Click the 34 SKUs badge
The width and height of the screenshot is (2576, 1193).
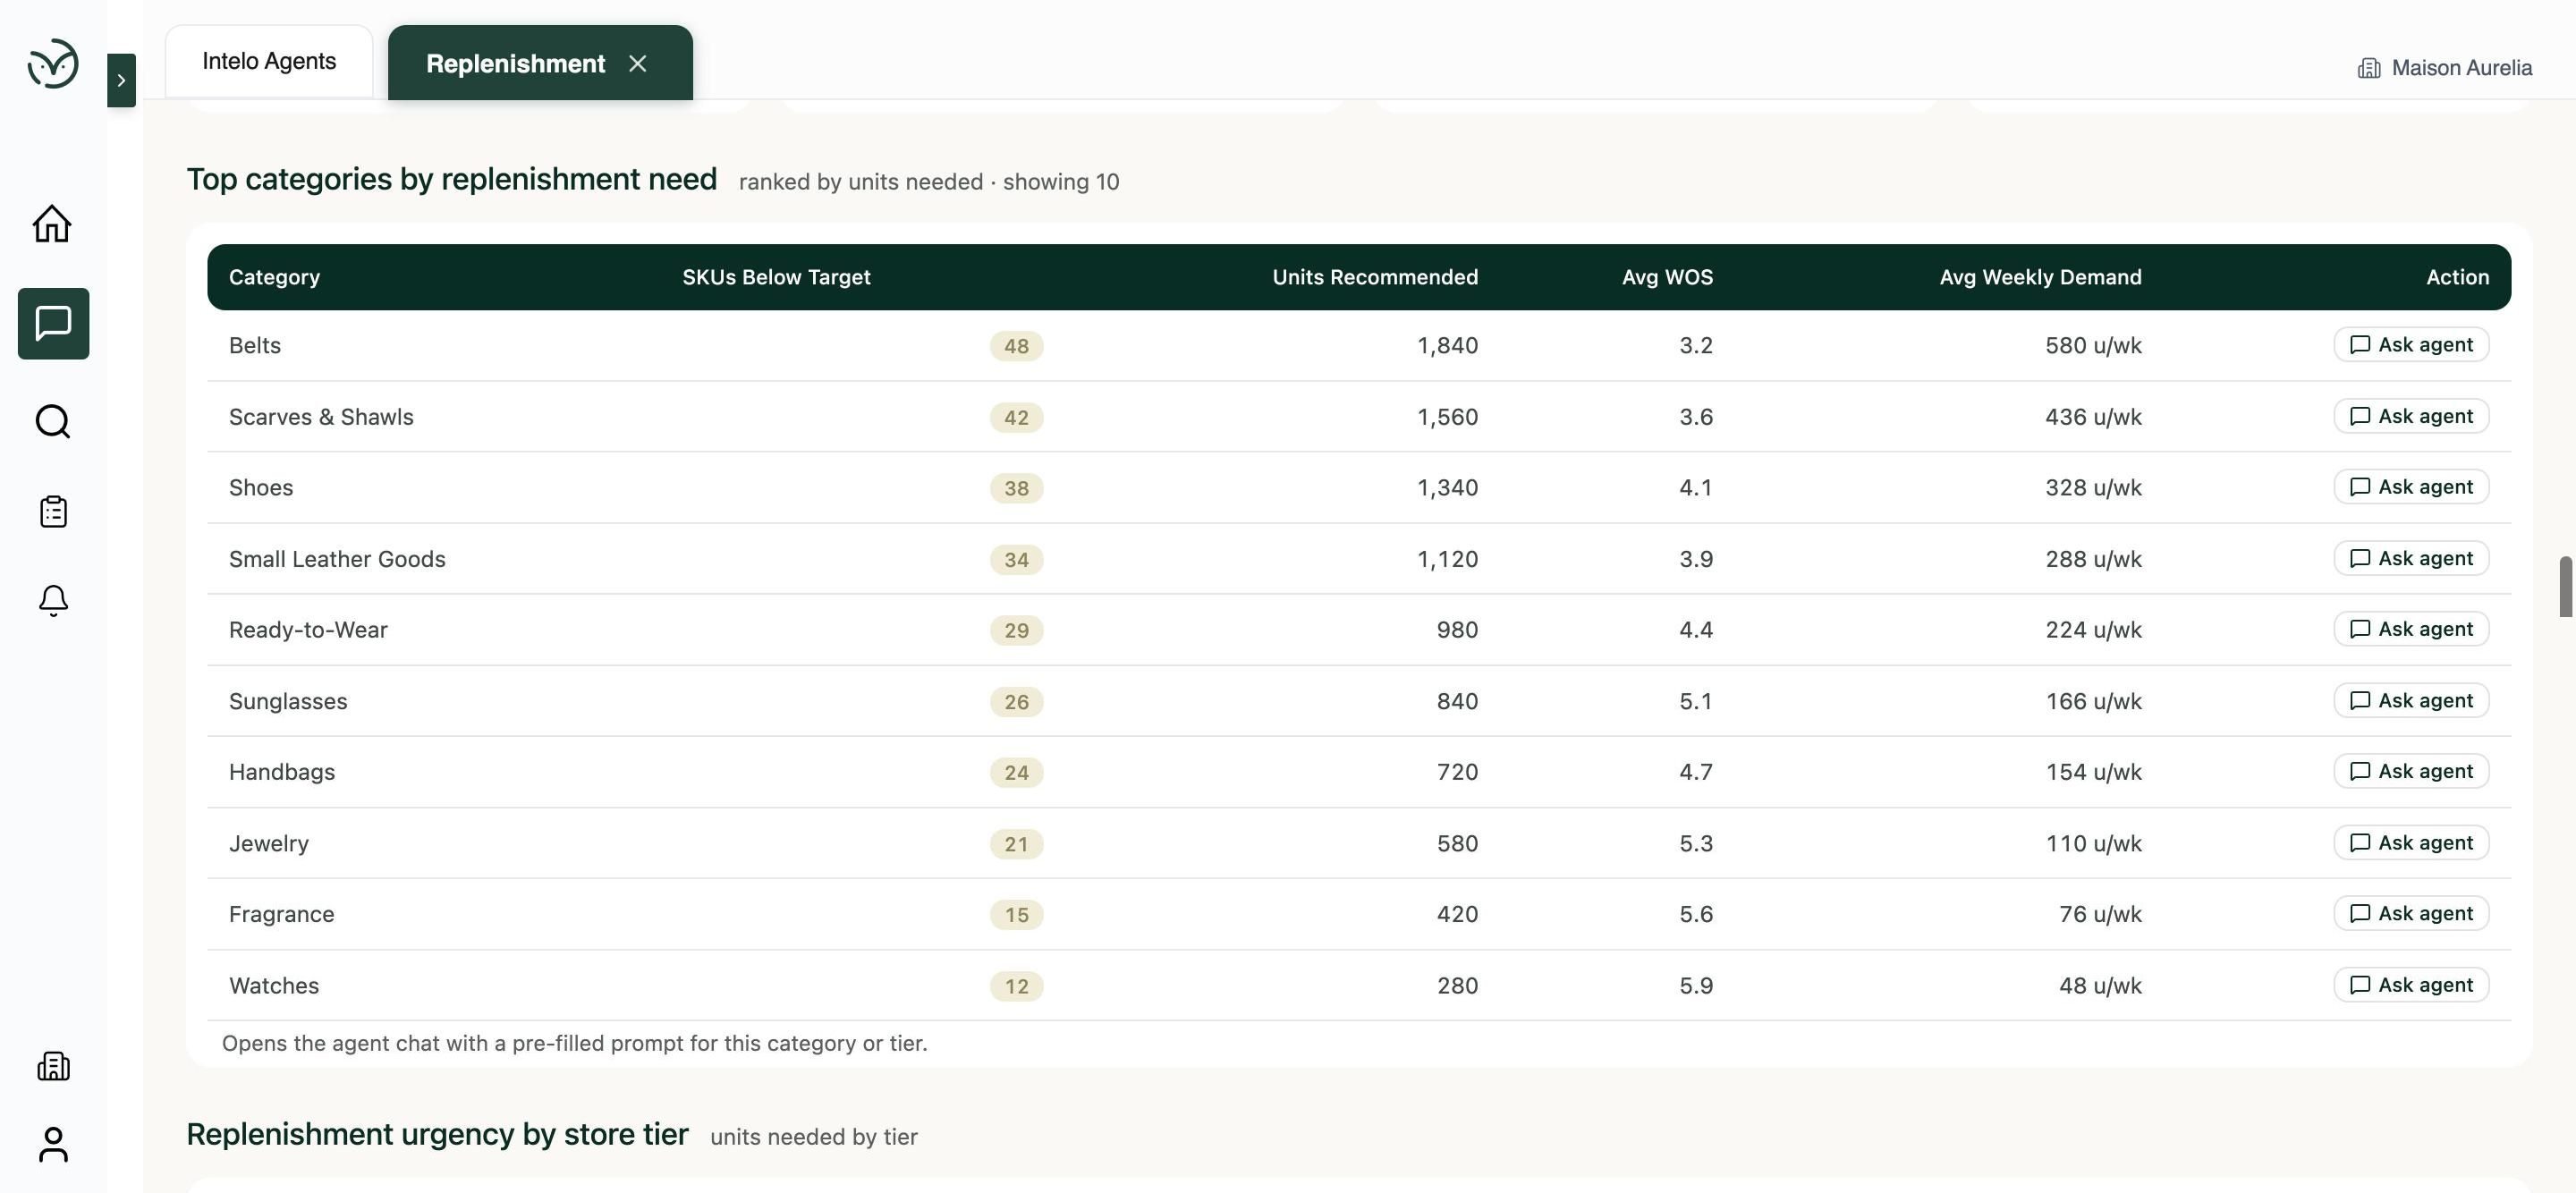tap(1016, 559)
